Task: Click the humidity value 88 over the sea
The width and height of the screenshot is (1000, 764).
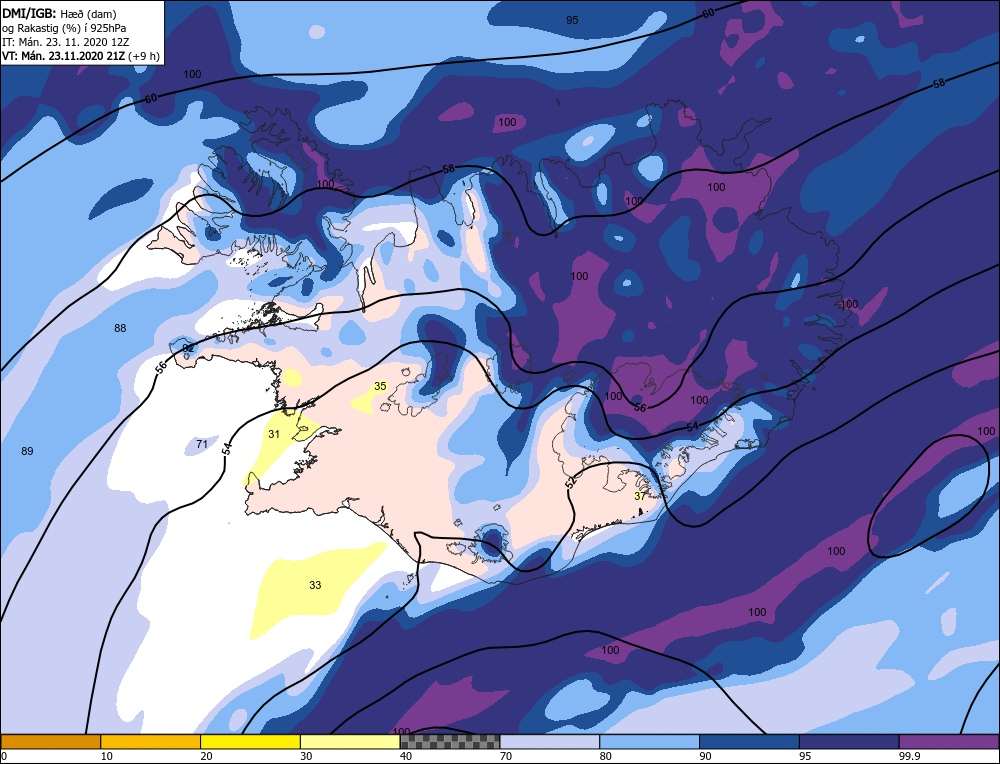Action: (x=120, y=328)
